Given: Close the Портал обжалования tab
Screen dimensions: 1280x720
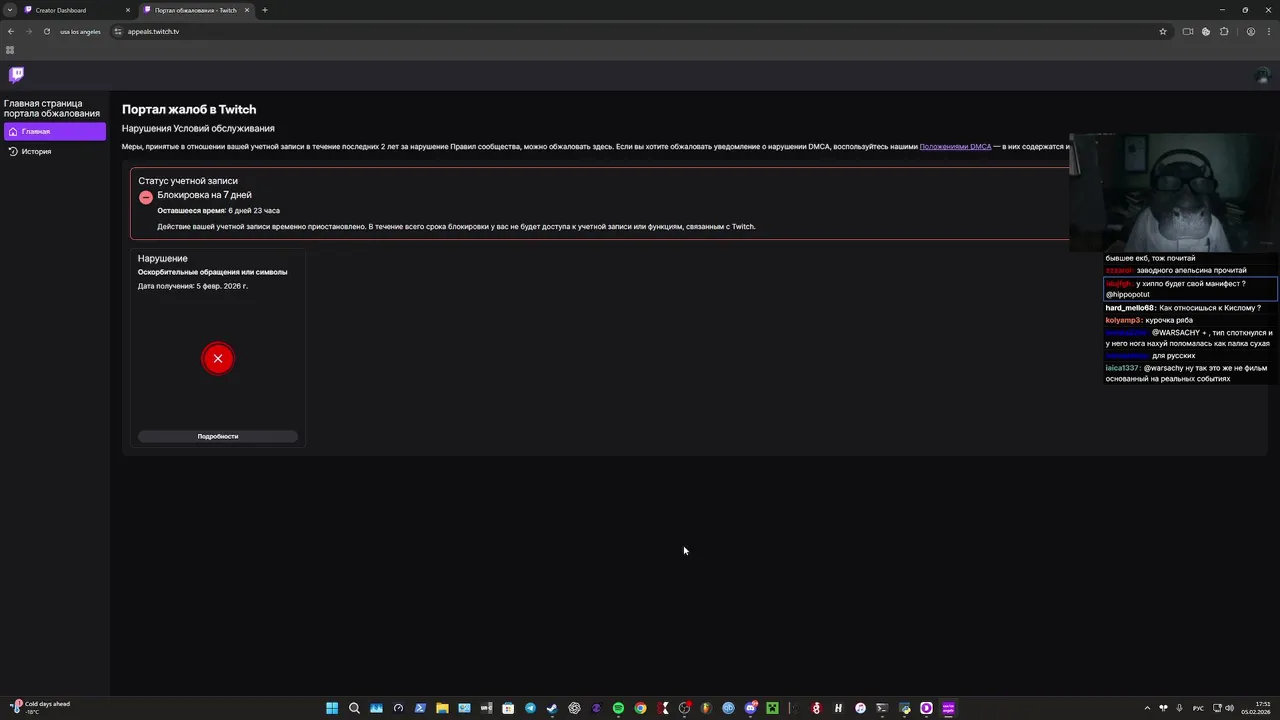Looking at the screenshot, I should pos(248,10).
